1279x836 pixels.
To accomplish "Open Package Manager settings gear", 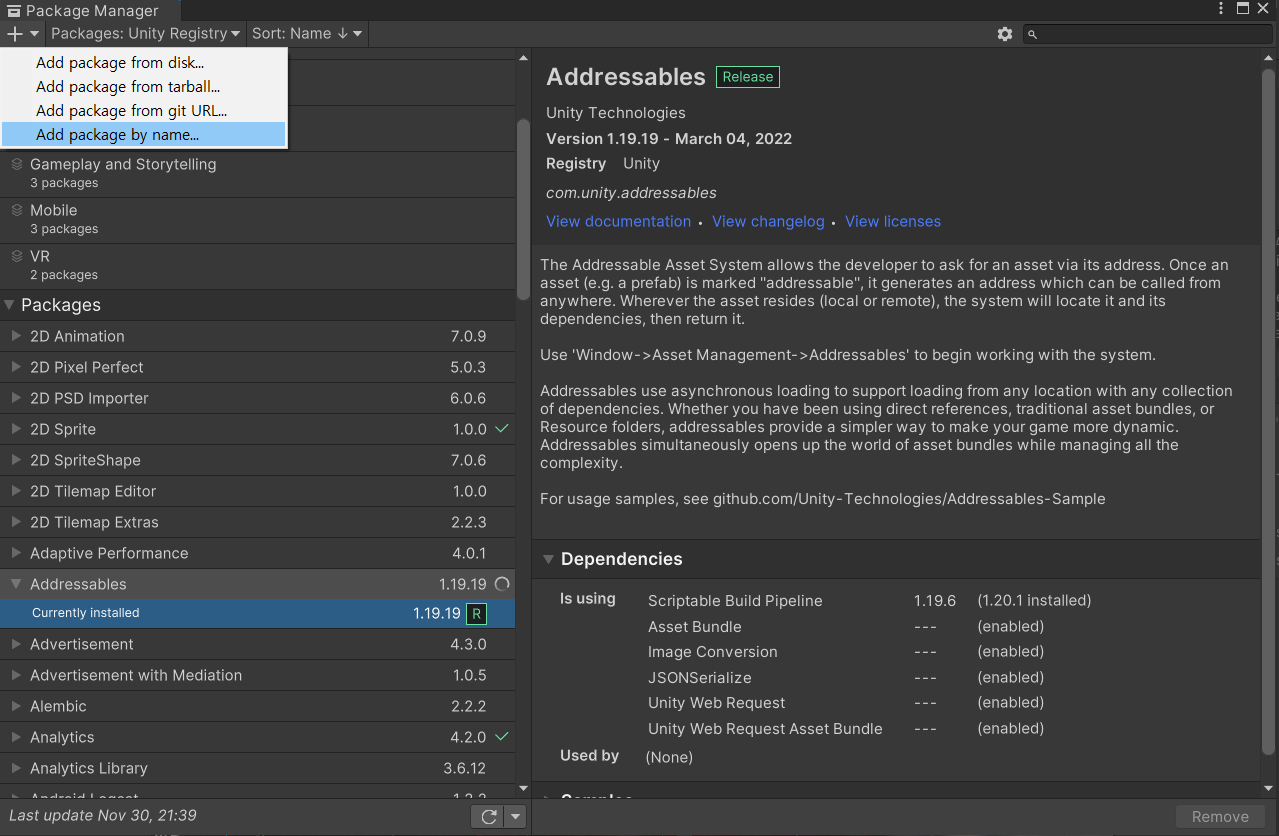I will pyautogui.click(x=1005, y=34).
